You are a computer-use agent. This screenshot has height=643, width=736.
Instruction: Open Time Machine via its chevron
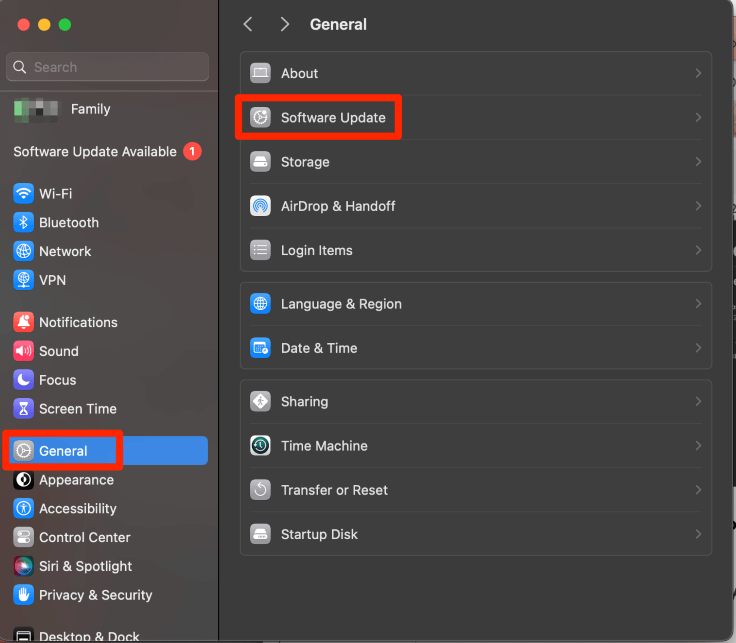[698, 445]
